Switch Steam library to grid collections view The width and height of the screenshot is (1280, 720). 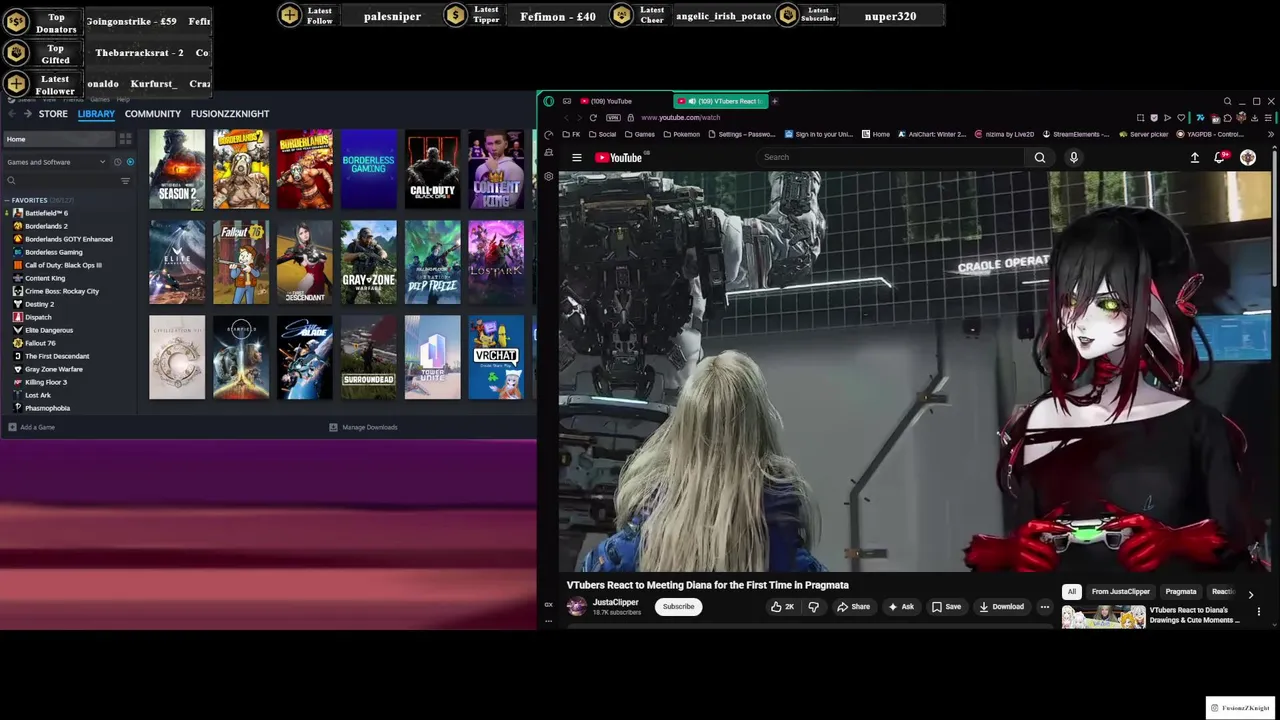(x=125, y=139)
